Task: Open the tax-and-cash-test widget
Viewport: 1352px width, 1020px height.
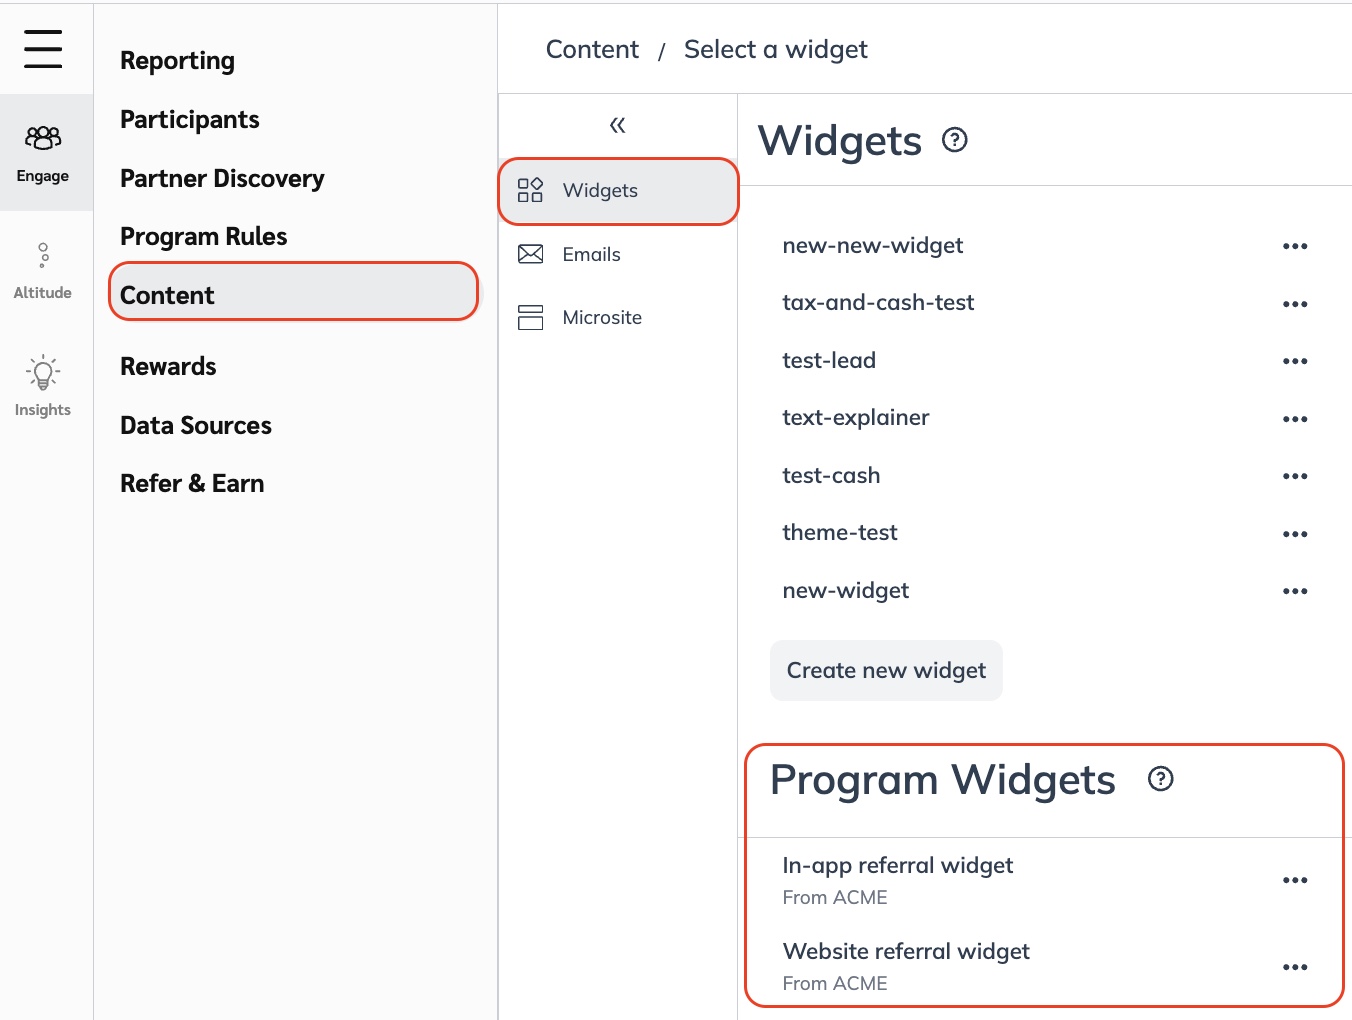Action: coord(878,303)
